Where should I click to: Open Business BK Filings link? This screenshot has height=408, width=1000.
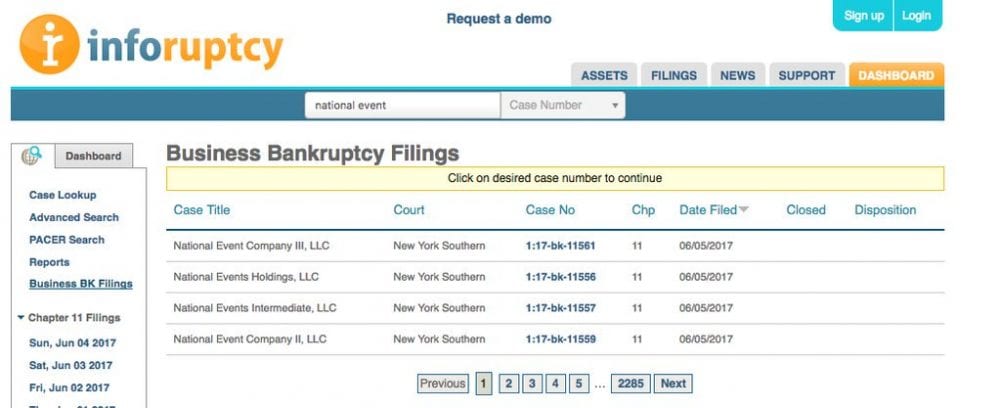click(81, 284)
